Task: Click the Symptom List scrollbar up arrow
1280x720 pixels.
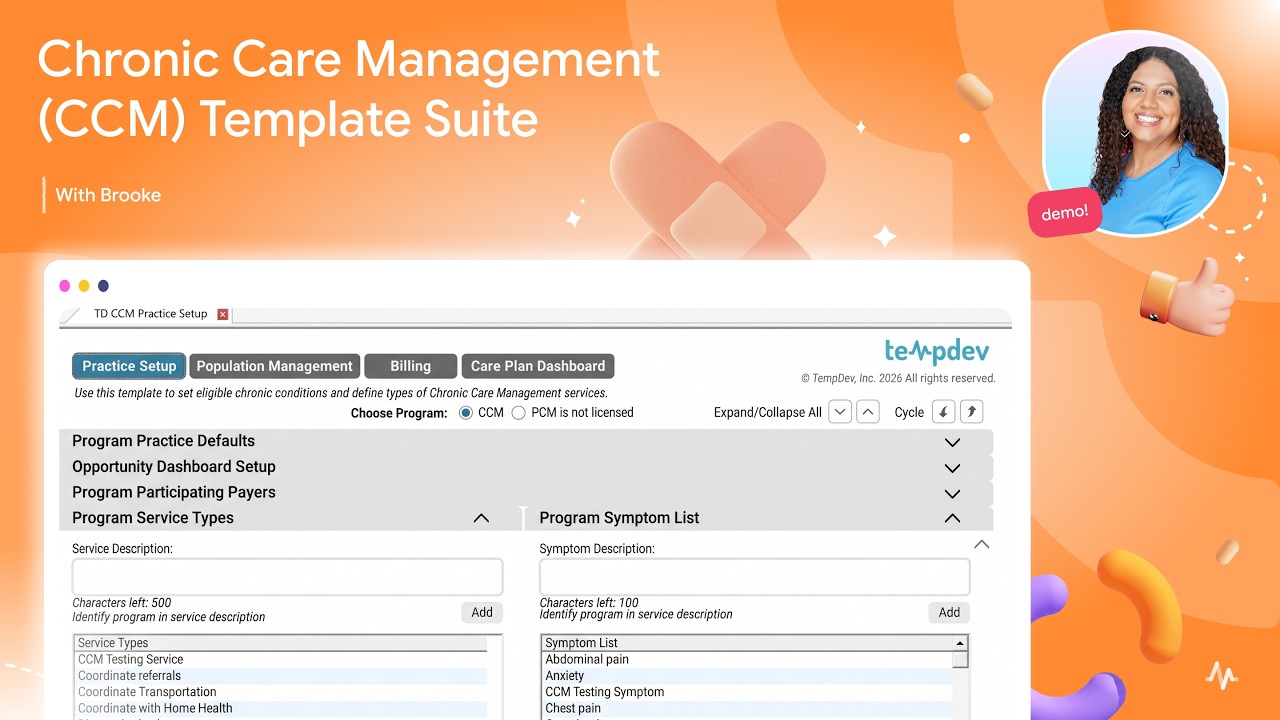Action: pyautogui.click(x=960, y=643)
